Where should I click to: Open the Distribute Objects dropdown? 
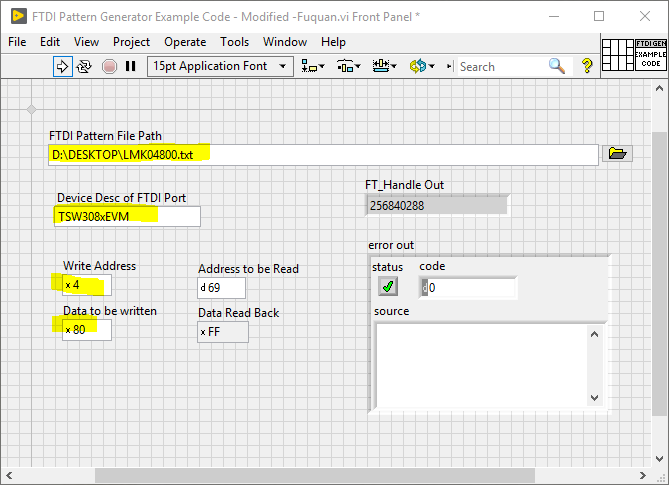point(349,67)
